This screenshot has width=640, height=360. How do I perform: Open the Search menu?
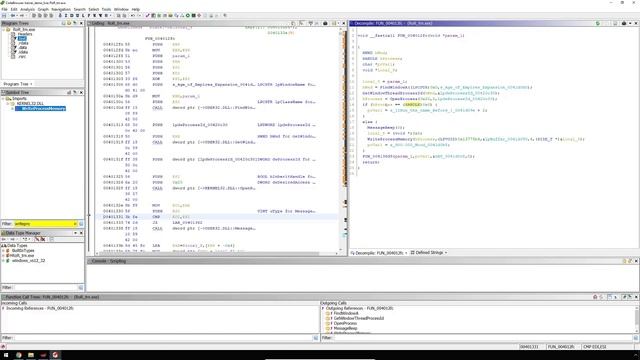pyautogui.click(x=80, y=9)
